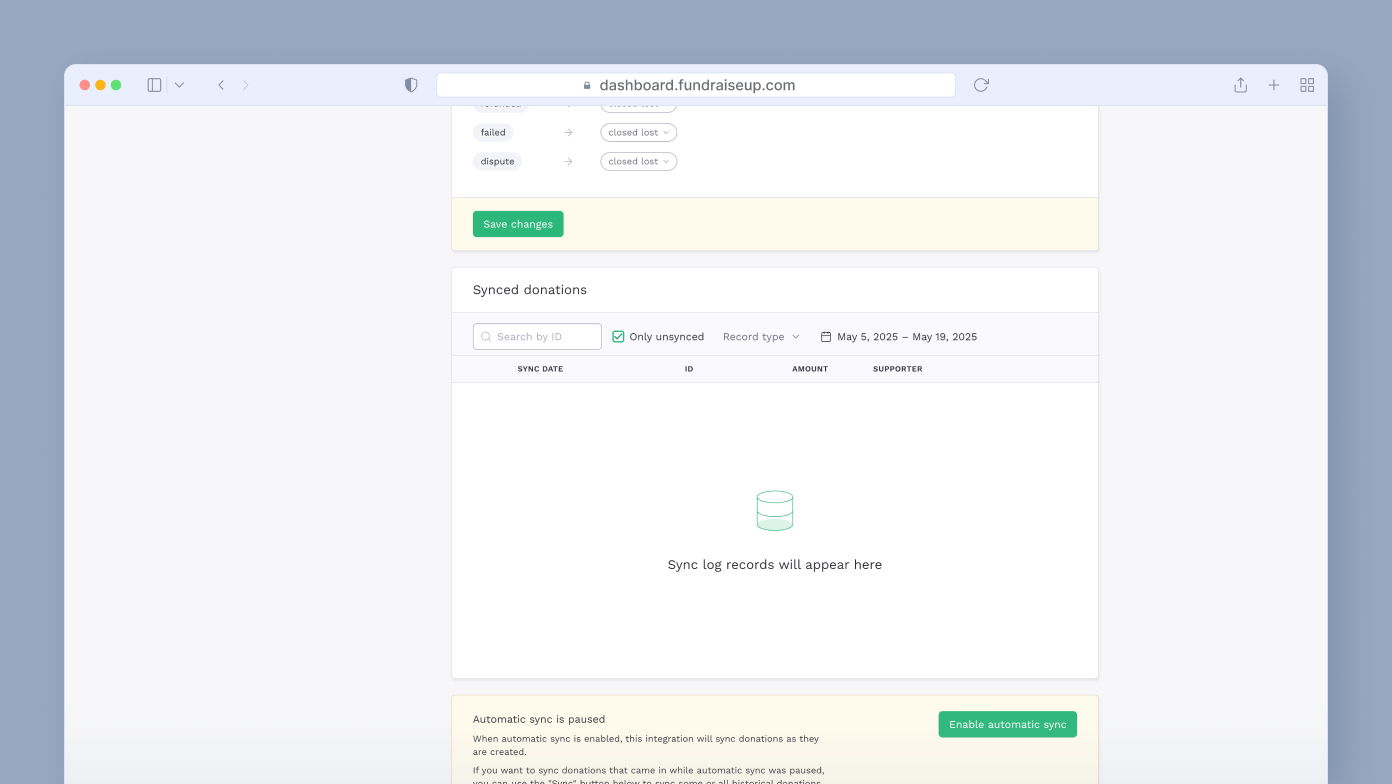Expand the closed lost dropdown for dispute
This screenshot has height=784, width=1392.
(x=638, y=161)
